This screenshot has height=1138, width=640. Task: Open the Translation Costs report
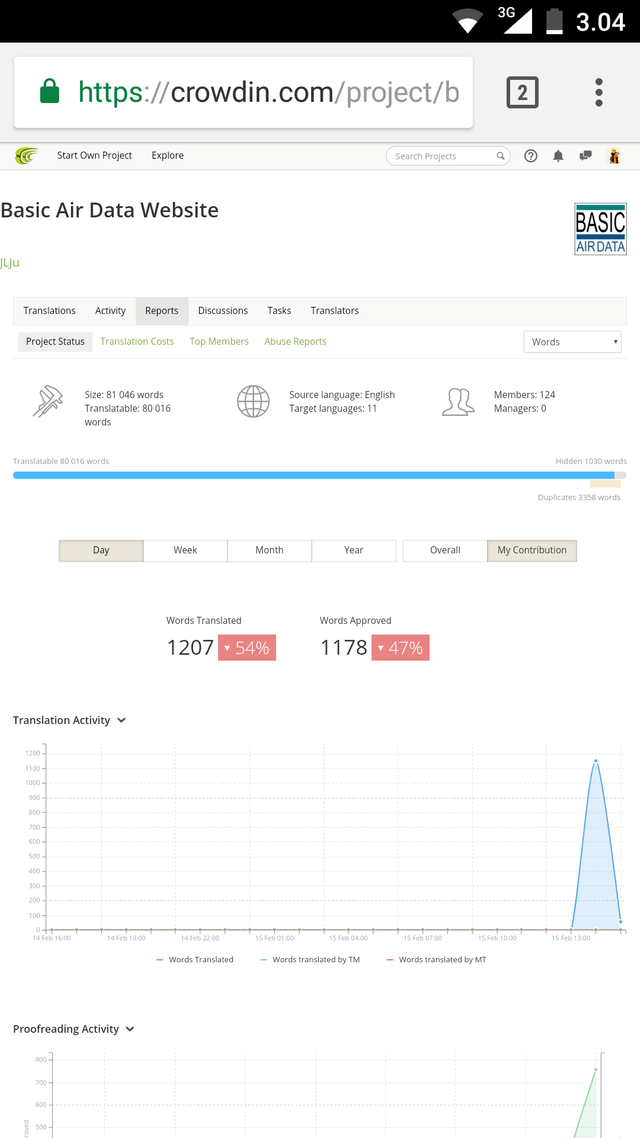(137, 342)
